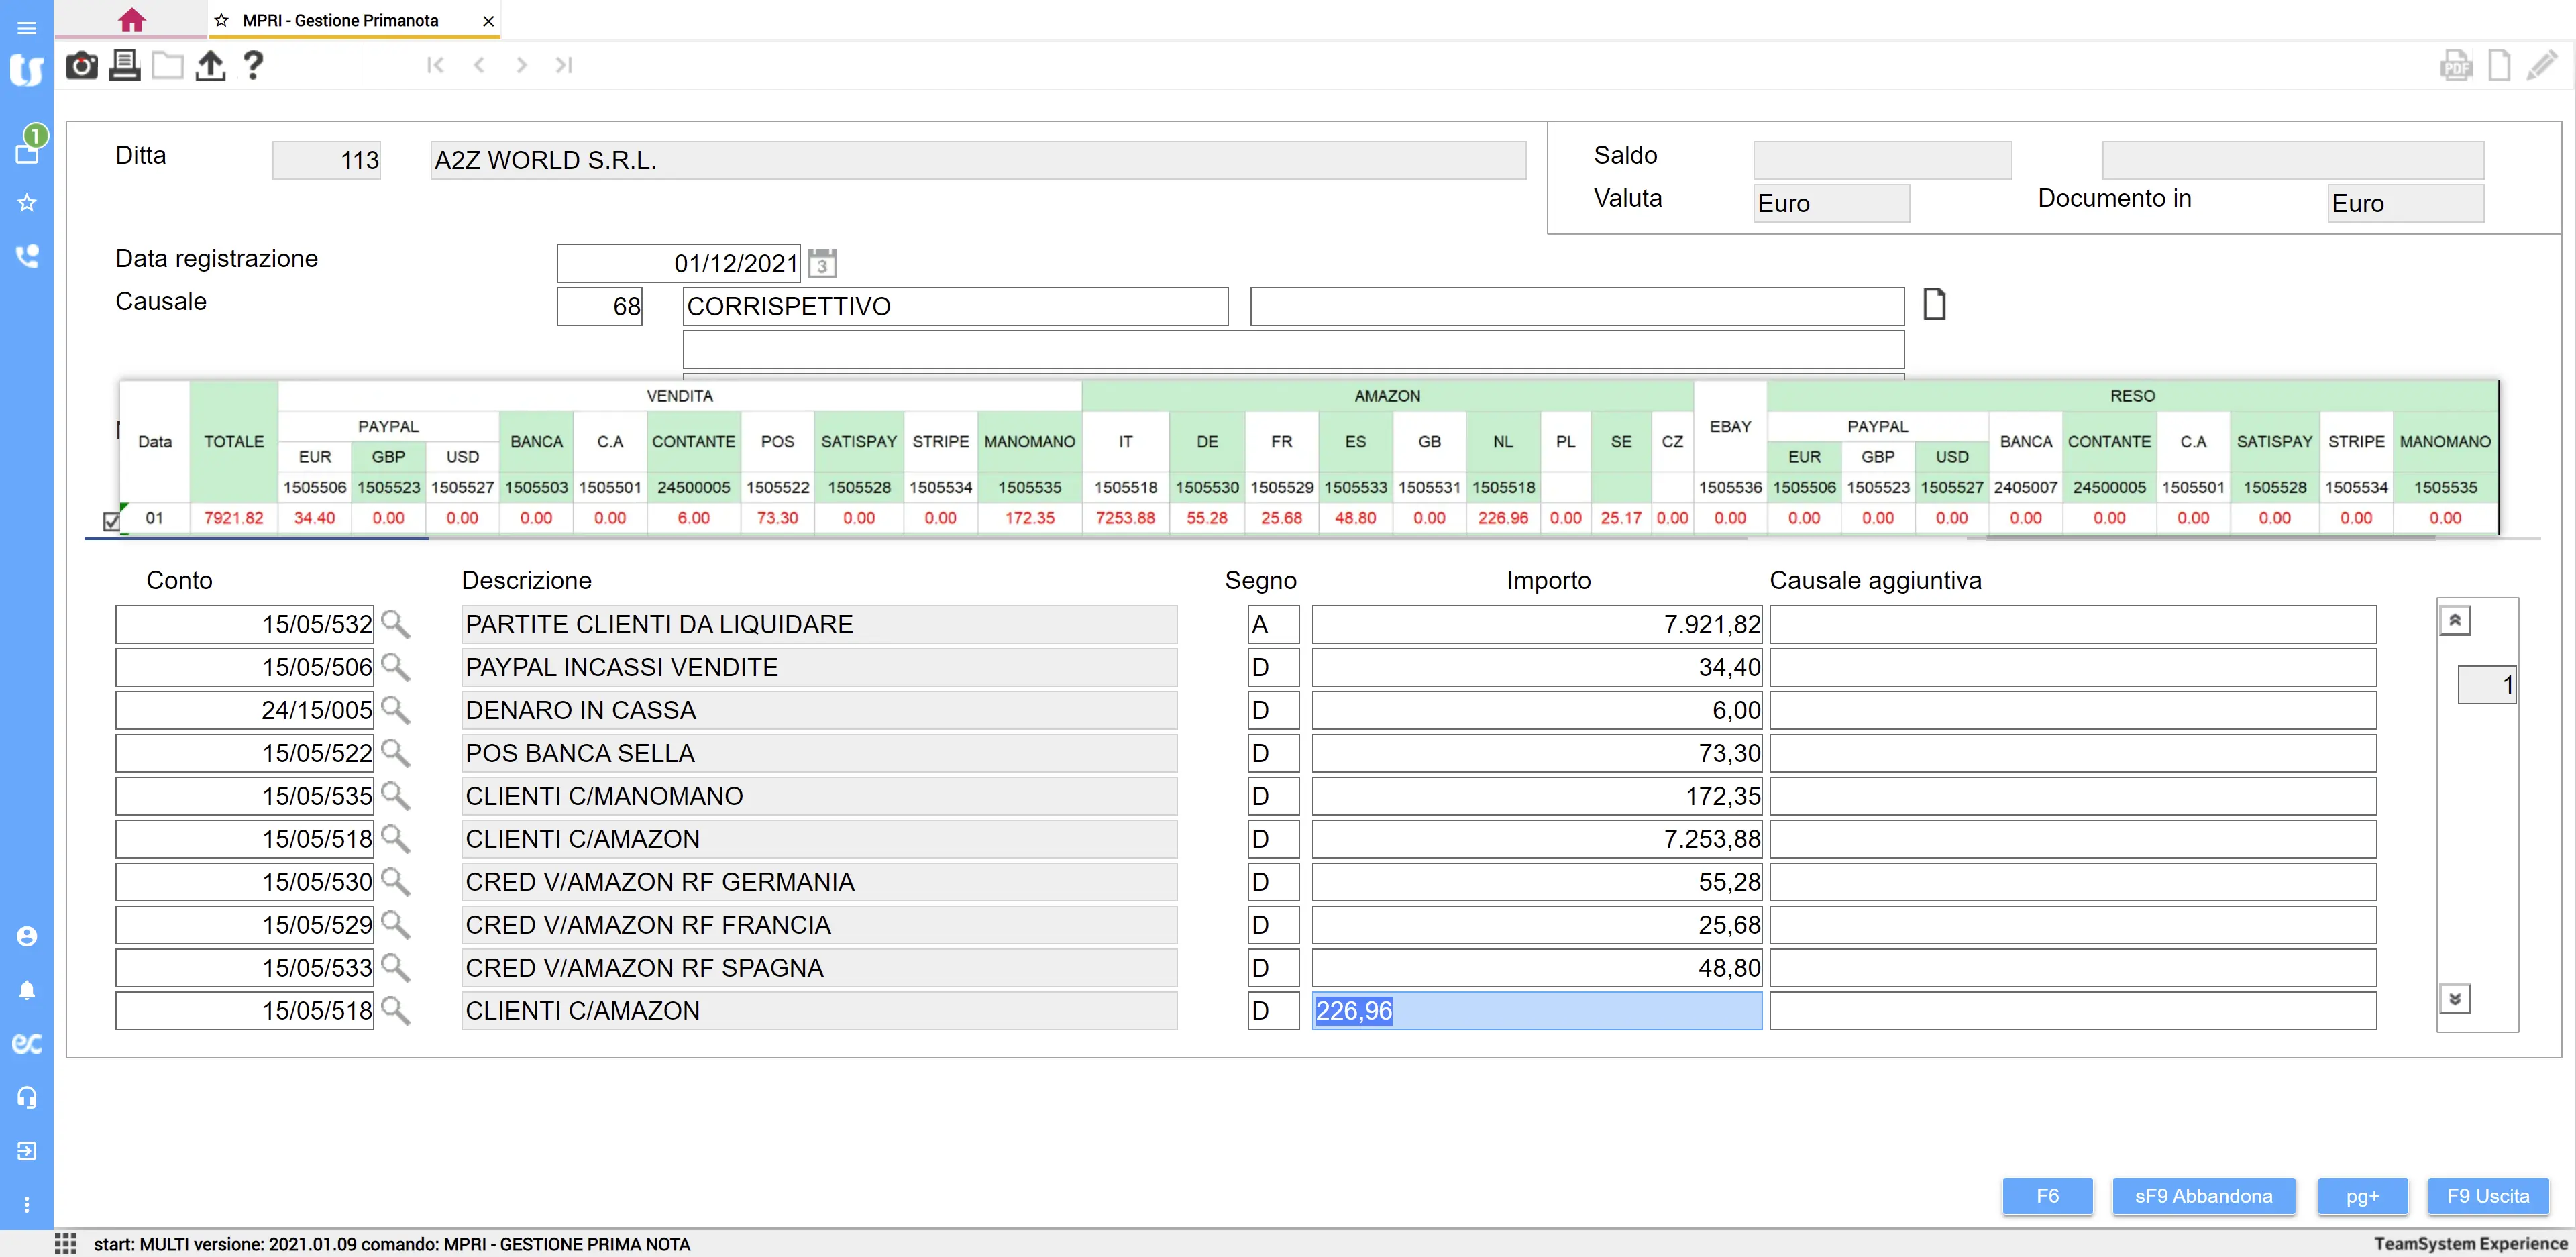The height and width of the screenshot is (1257, 2576).
Task: Click the printer icon in toolbar
Action: (124, 66)
